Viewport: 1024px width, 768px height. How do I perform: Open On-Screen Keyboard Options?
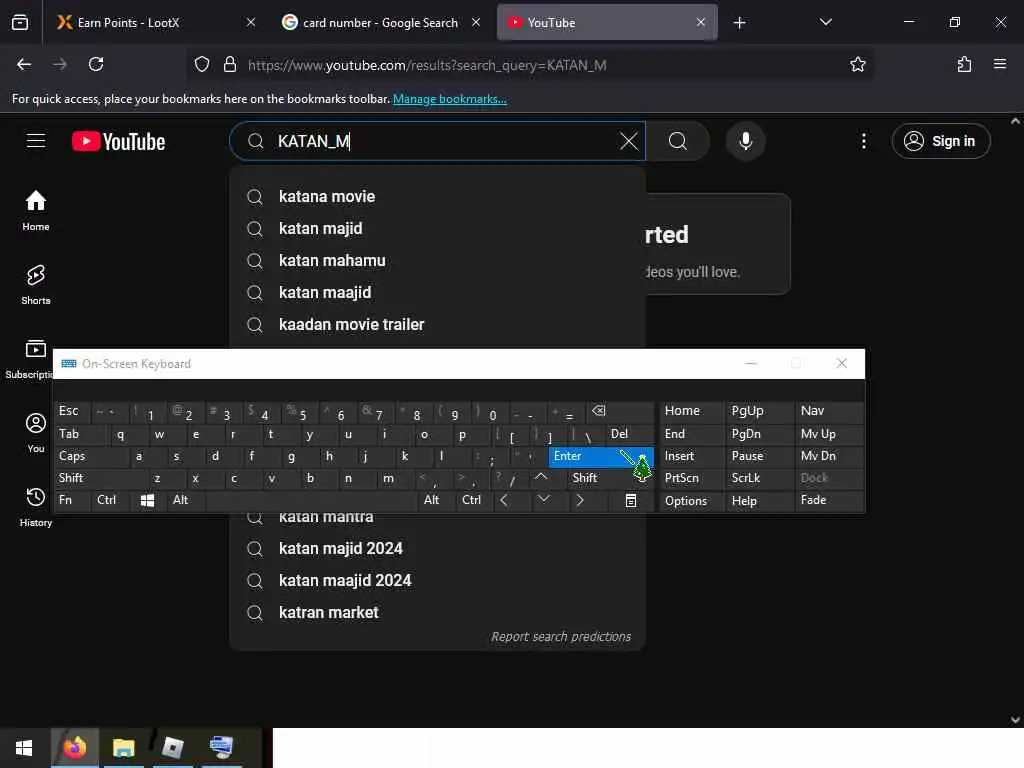point(691,500)
